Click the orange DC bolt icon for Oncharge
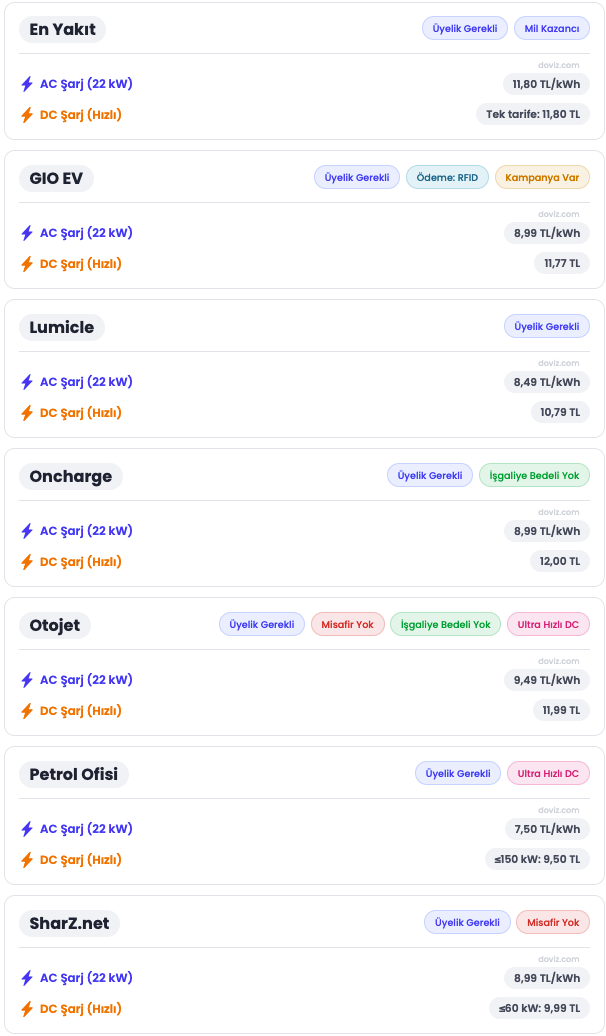 (27, 562)
